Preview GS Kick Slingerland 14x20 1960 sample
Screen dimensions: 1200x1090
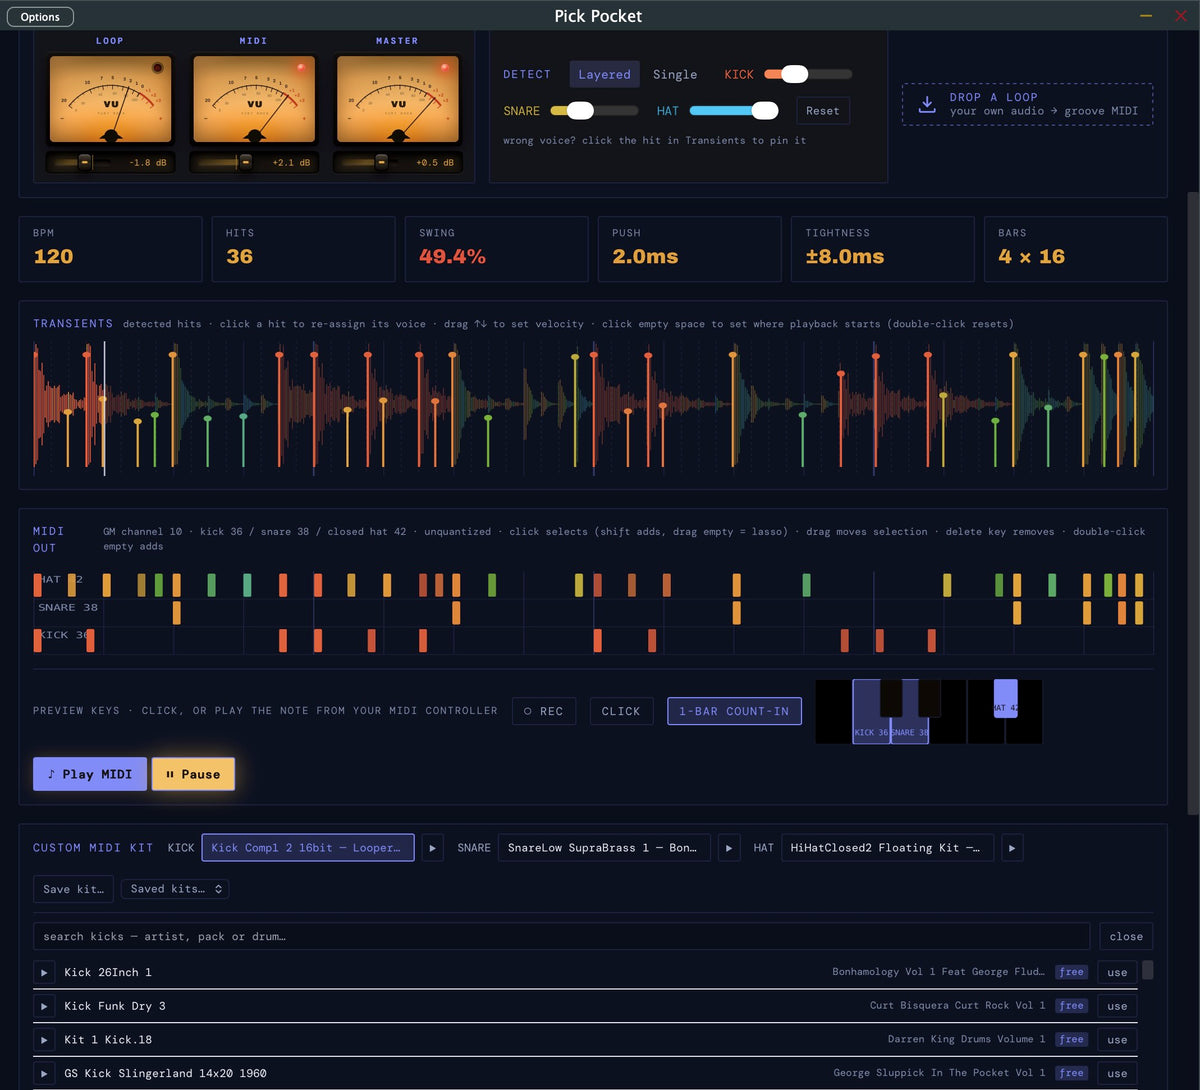pyautogui.click(x=44, y=1073)
